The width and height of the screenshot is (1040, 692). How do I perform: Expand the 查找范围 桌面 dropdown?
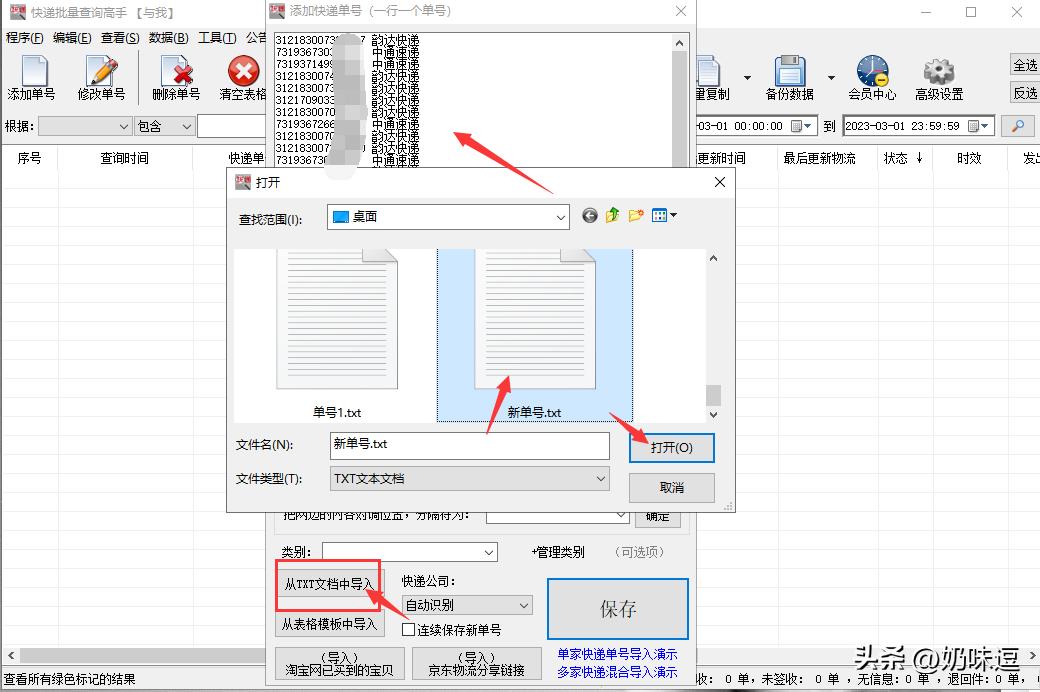[560, 217]
